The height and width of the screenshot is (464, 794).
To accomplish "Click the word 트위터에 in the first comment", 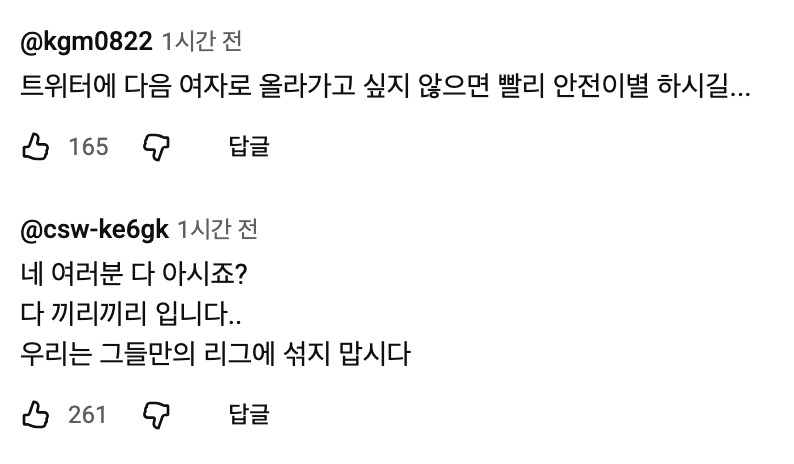I will coord(67,87).
